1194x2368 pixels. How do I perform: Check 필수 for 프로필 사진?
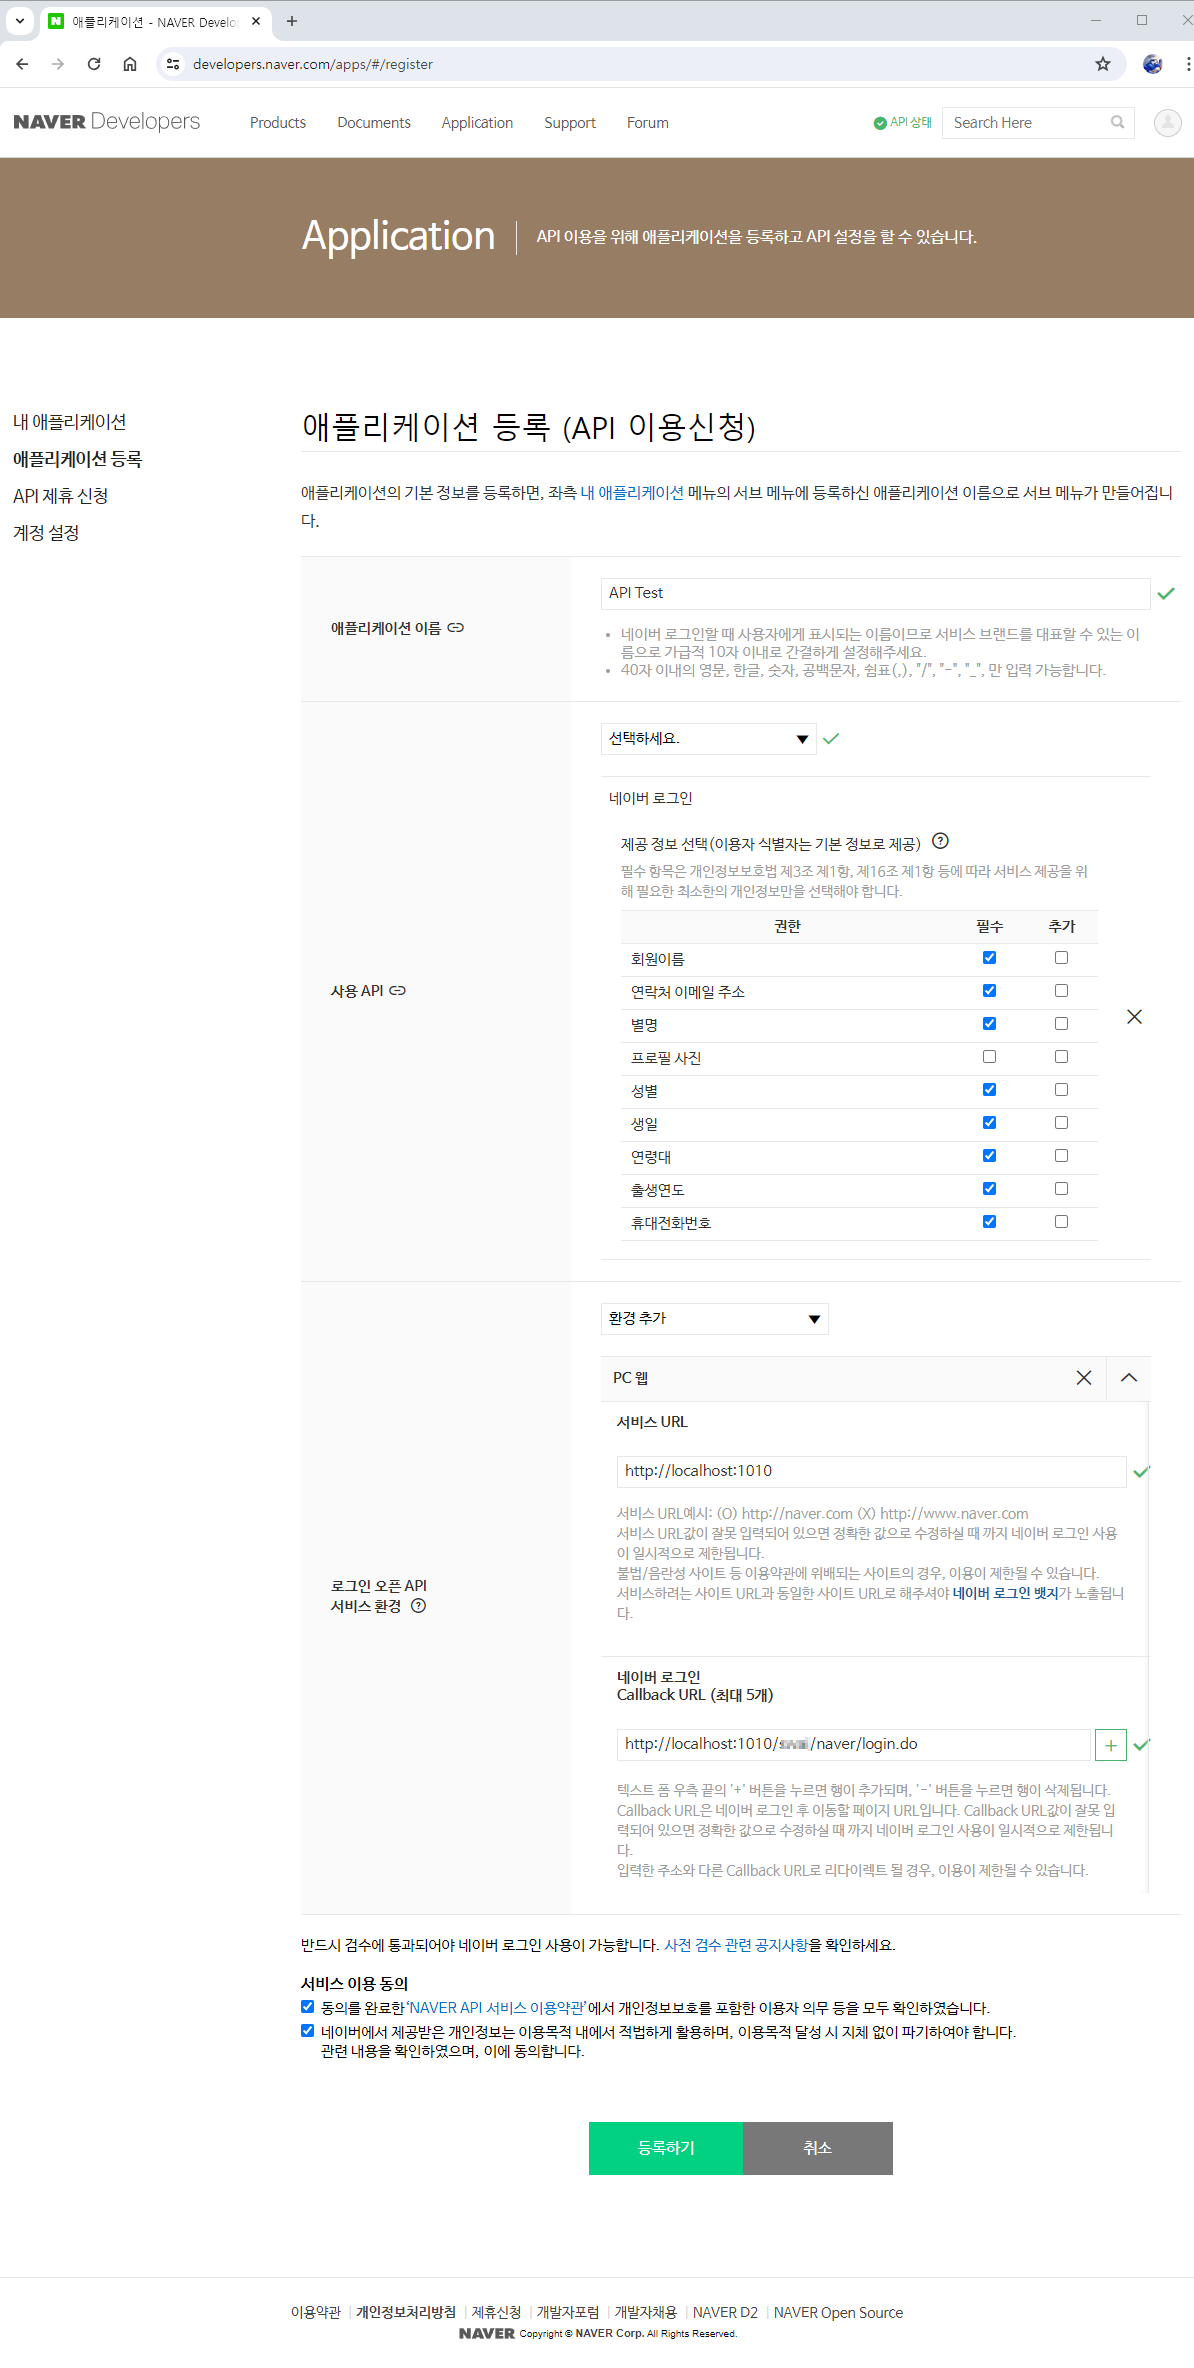tap(990, 1057)
